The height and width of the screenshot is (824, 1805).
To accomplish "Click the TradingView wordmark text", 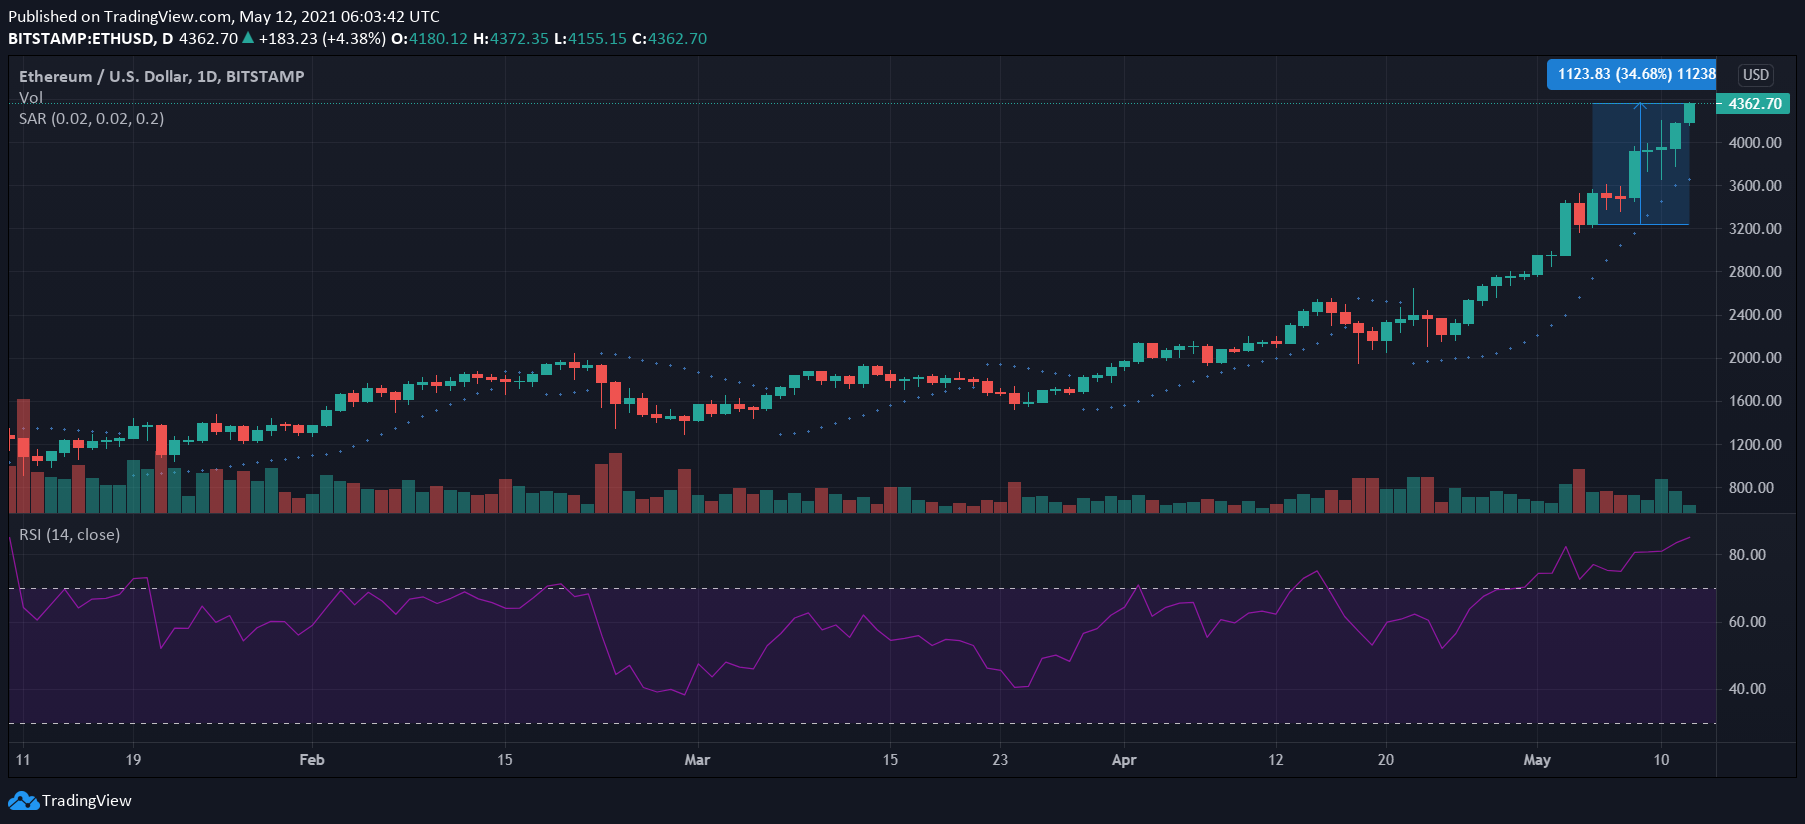I will (87, 801).
